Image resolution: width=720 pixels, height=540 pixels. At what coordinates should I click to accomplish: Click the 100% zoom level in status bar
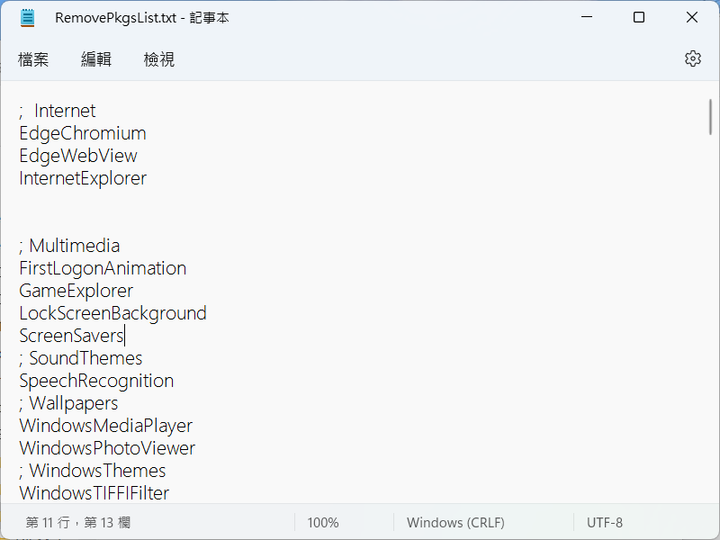tap(323, 523)
